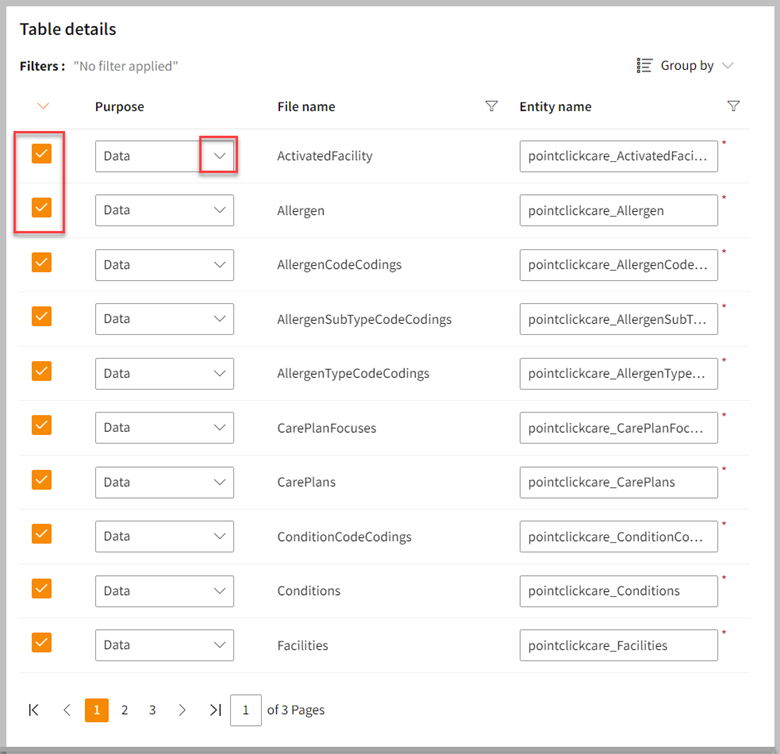Switch to page 3
Image resolution: width=780 pixels, height=754 pixels.
click(152, 710)
